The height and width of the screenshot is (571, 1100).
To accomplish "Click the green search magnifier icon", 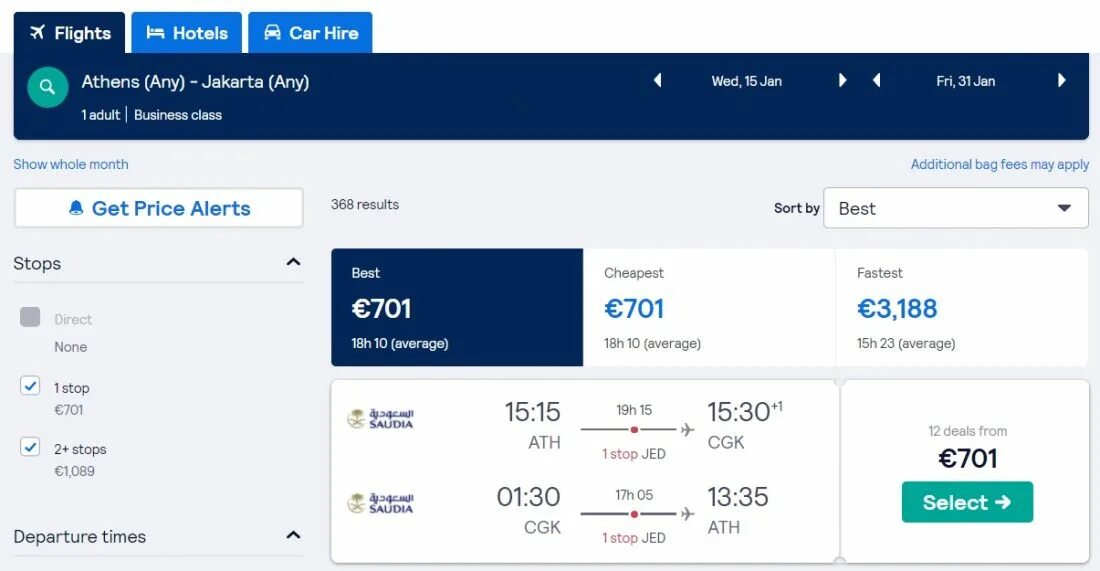I will tap(47, 87).
